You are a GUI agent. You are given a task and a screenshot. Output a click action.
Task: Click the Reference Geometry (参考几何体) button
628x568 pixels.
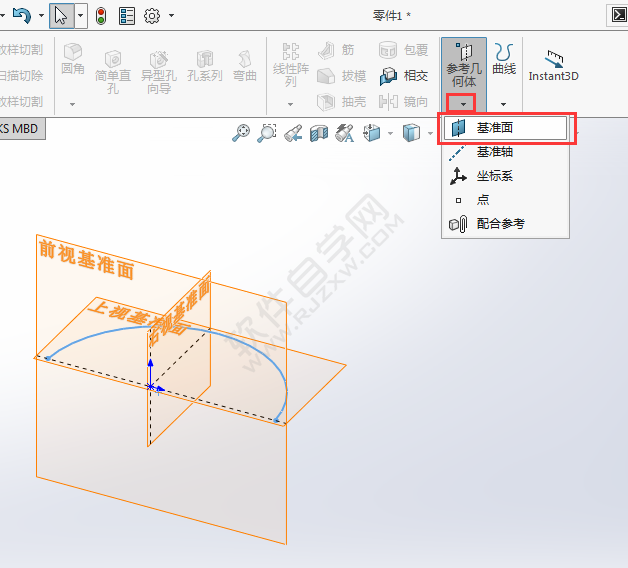[464, 65]
